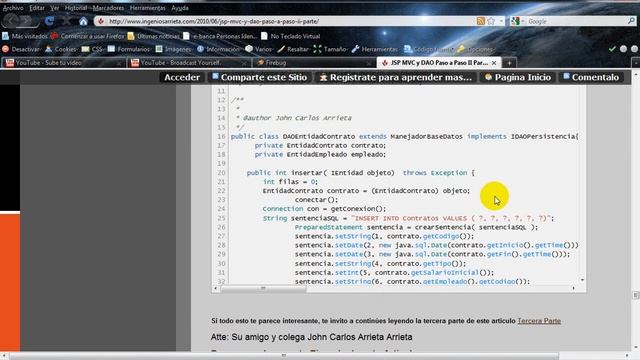Open the Herramientas menu in menu bar
The image size is (640, 360).
click(x=147, y=8)
